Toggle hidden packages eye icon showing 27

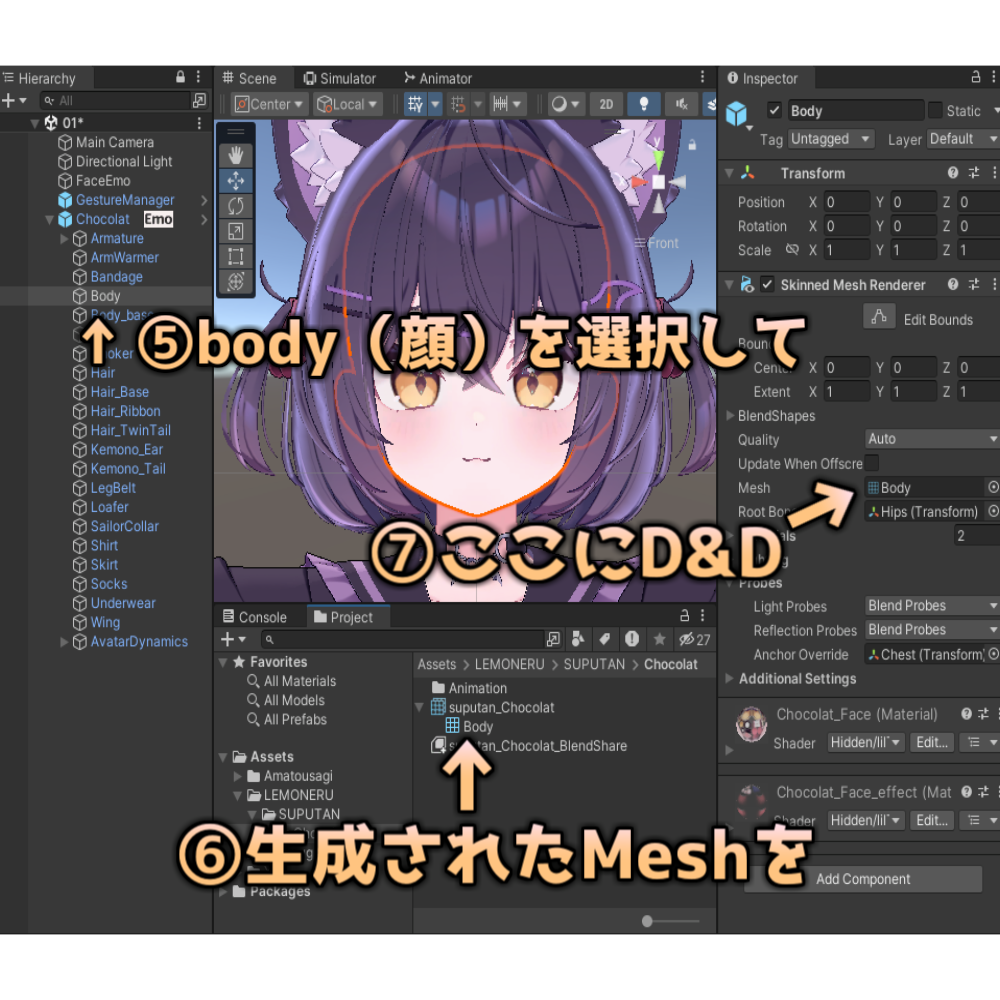(695, 639)
